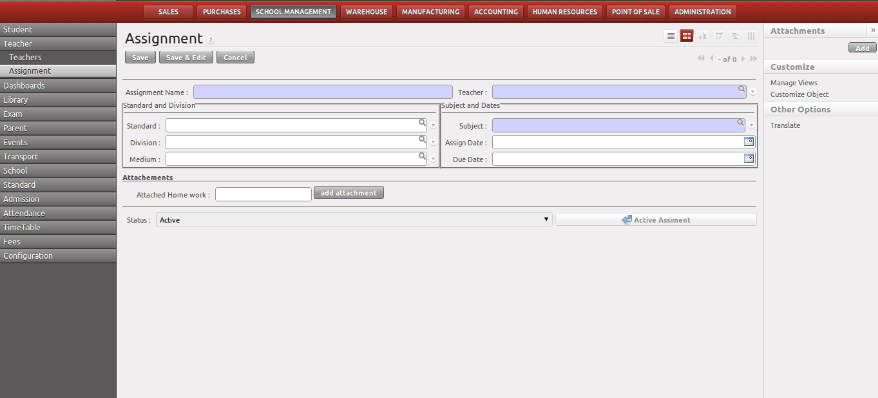Open Manufacturing top menu
Viewport: 878px width, 398px height.
(431, 12)
